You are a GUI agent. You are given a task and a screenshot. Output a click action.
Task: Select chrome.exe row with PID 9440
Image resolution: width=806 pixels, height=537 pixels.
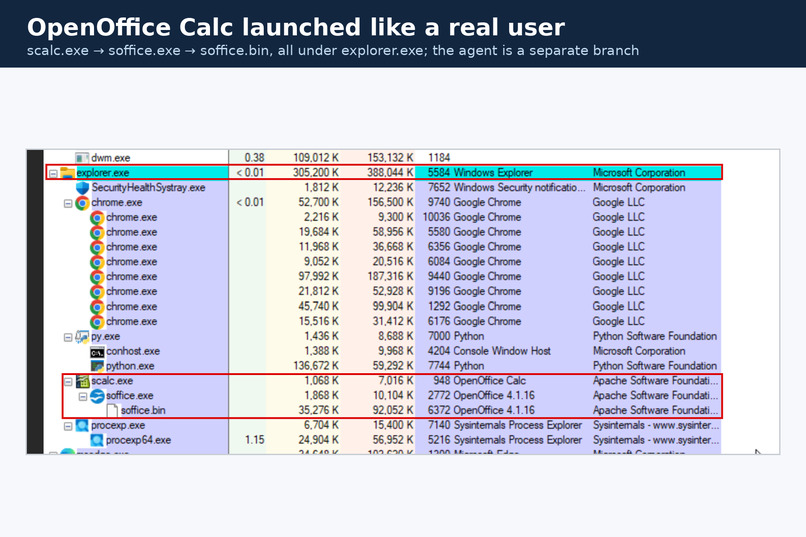382,276
